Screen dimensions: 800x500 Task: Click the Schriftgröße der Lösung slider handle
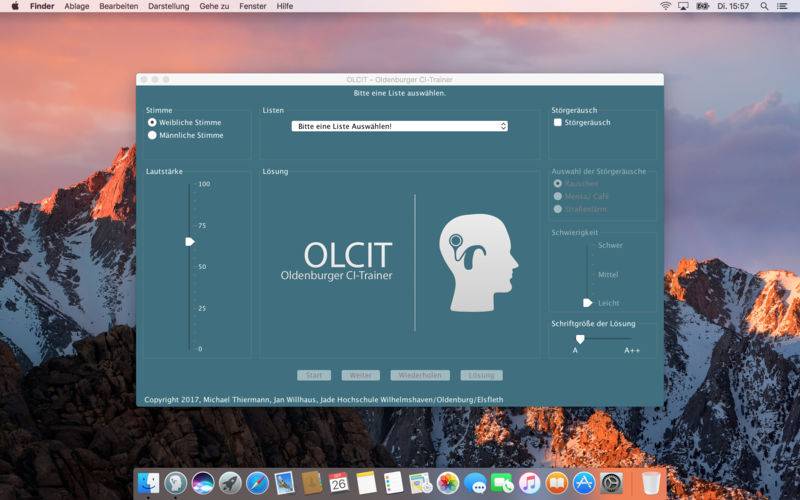pyautogui.click(x=579, y=339)
